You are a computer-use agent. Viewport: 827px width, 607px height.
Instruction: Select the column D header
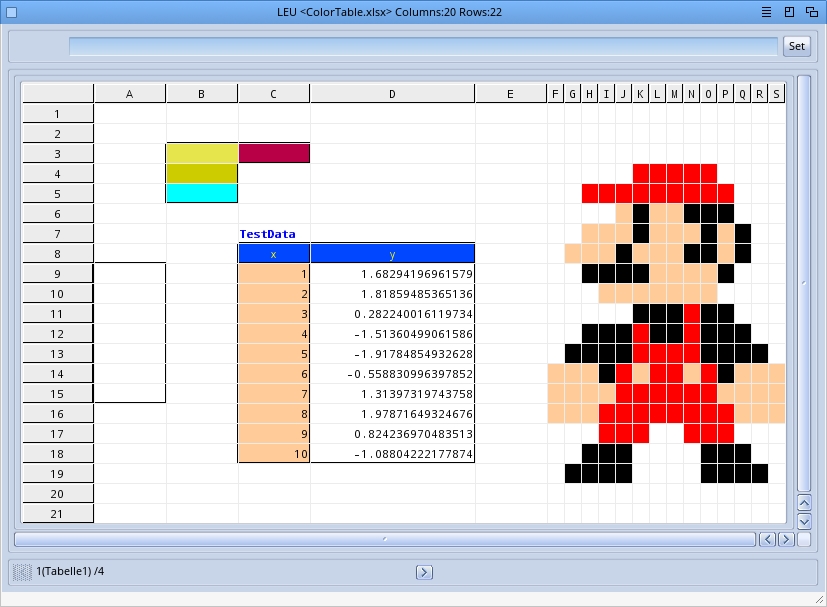pos(392,94)
